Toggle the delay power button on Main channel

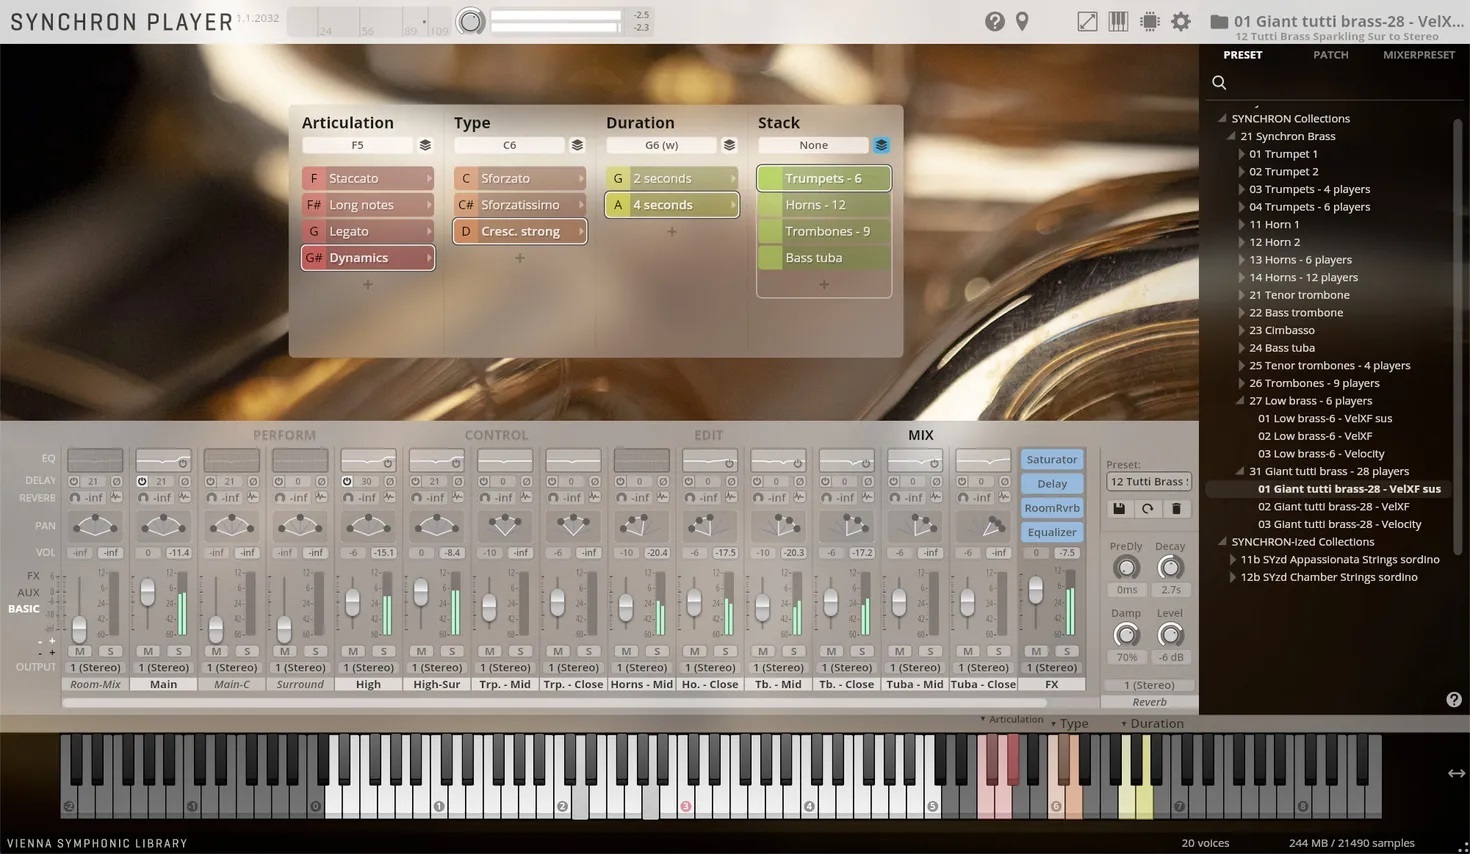coord(142,482)
